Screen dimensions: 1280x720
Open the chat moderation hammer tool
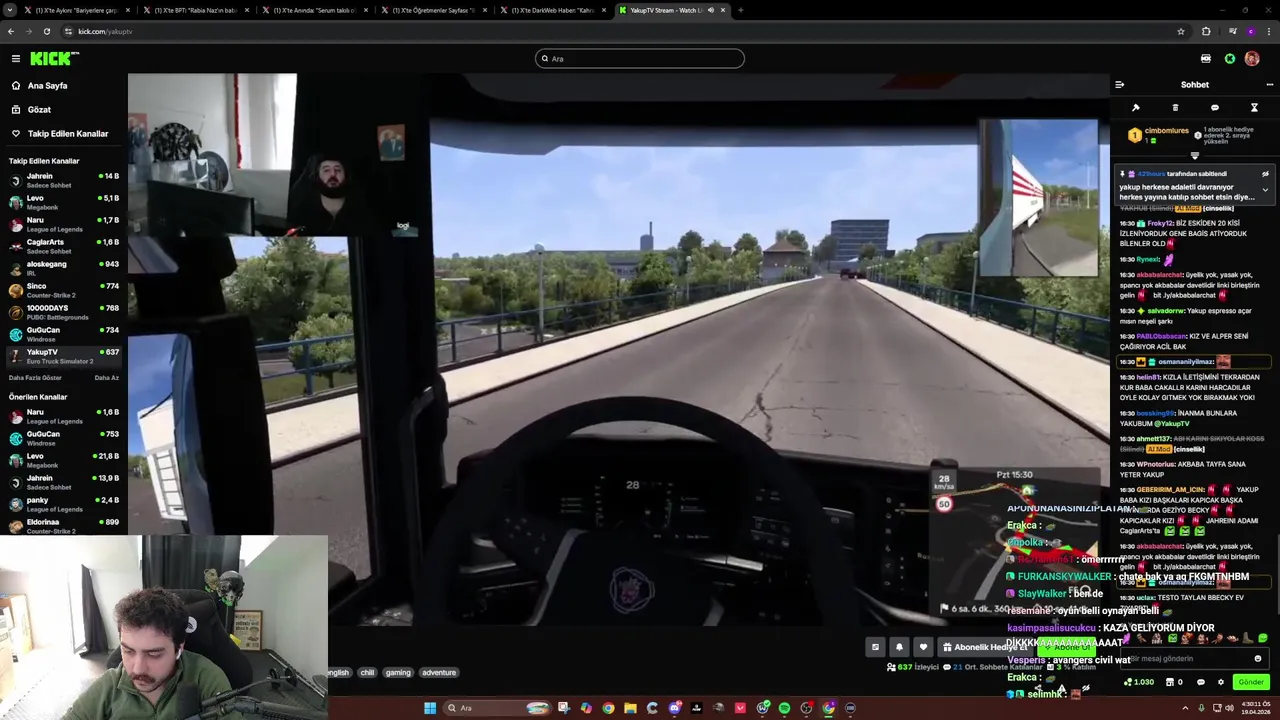(1135, 108)
